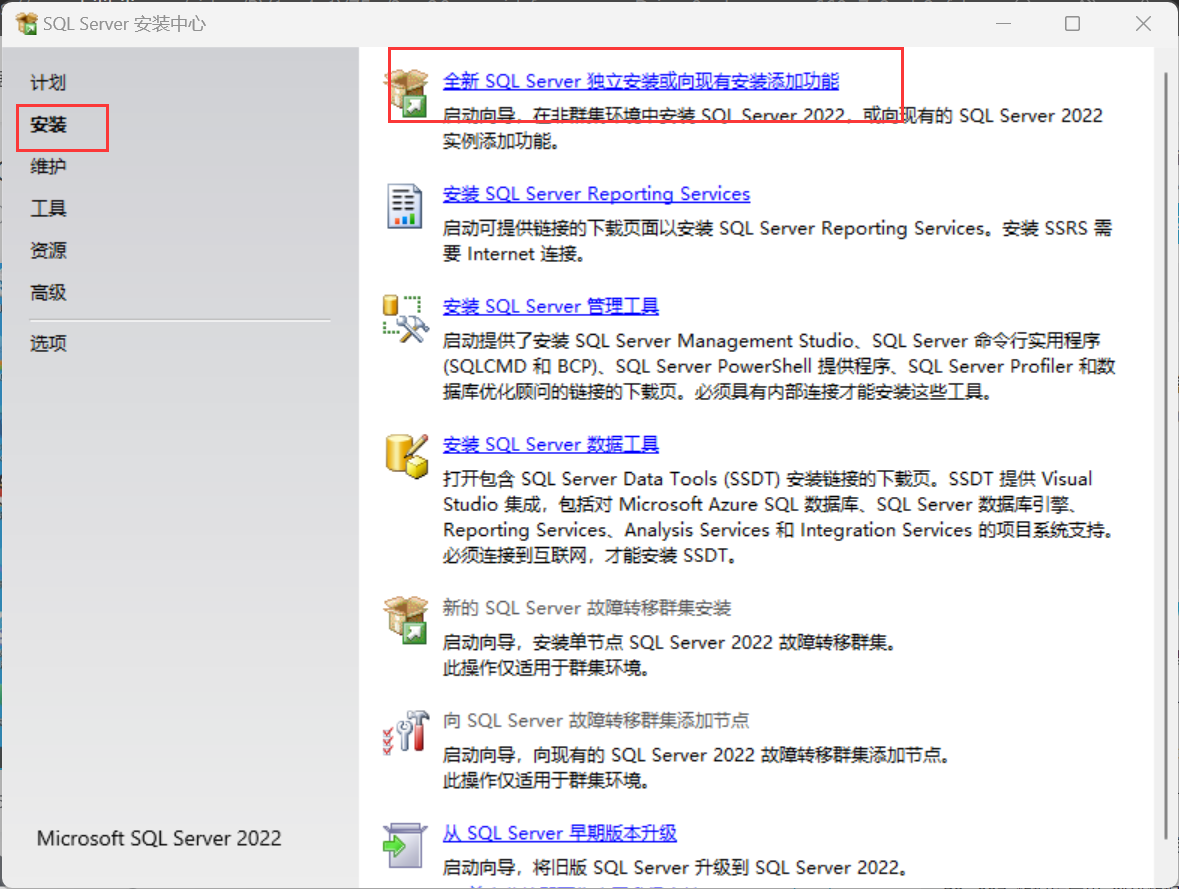
Task: Click the text 实例添加功能 under standalone install
Action: [x=500, y=141]
